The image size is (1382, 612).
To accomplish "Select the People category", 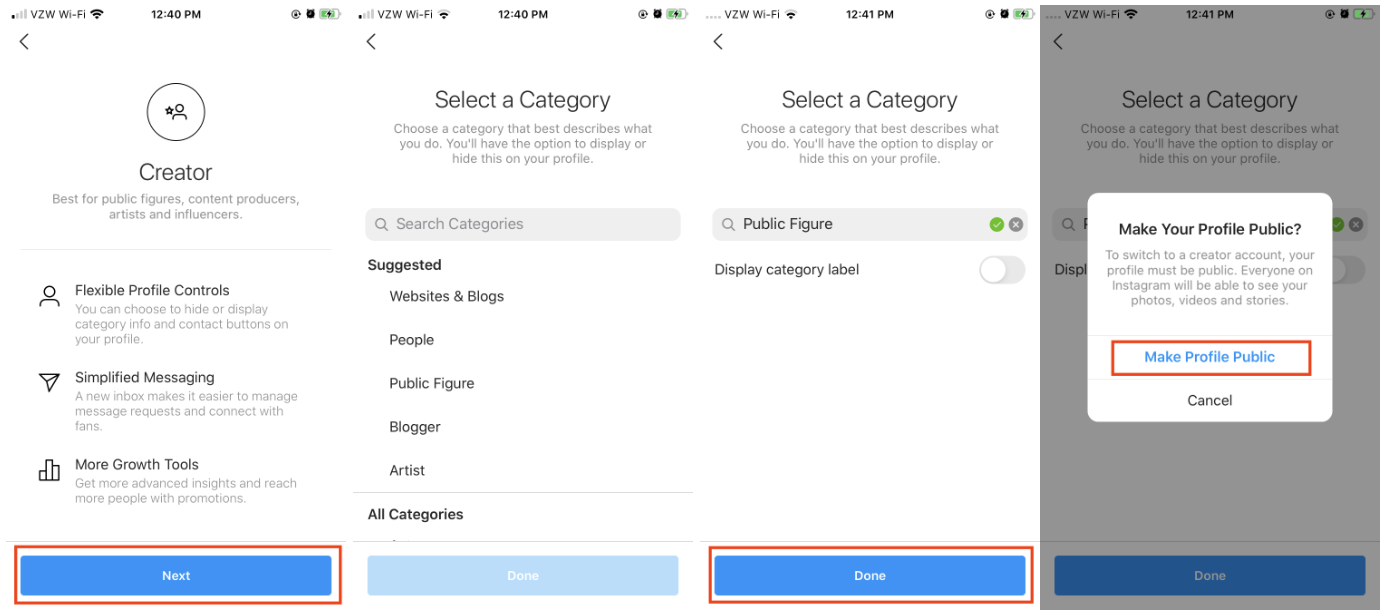I will click(x=412, y=340).
